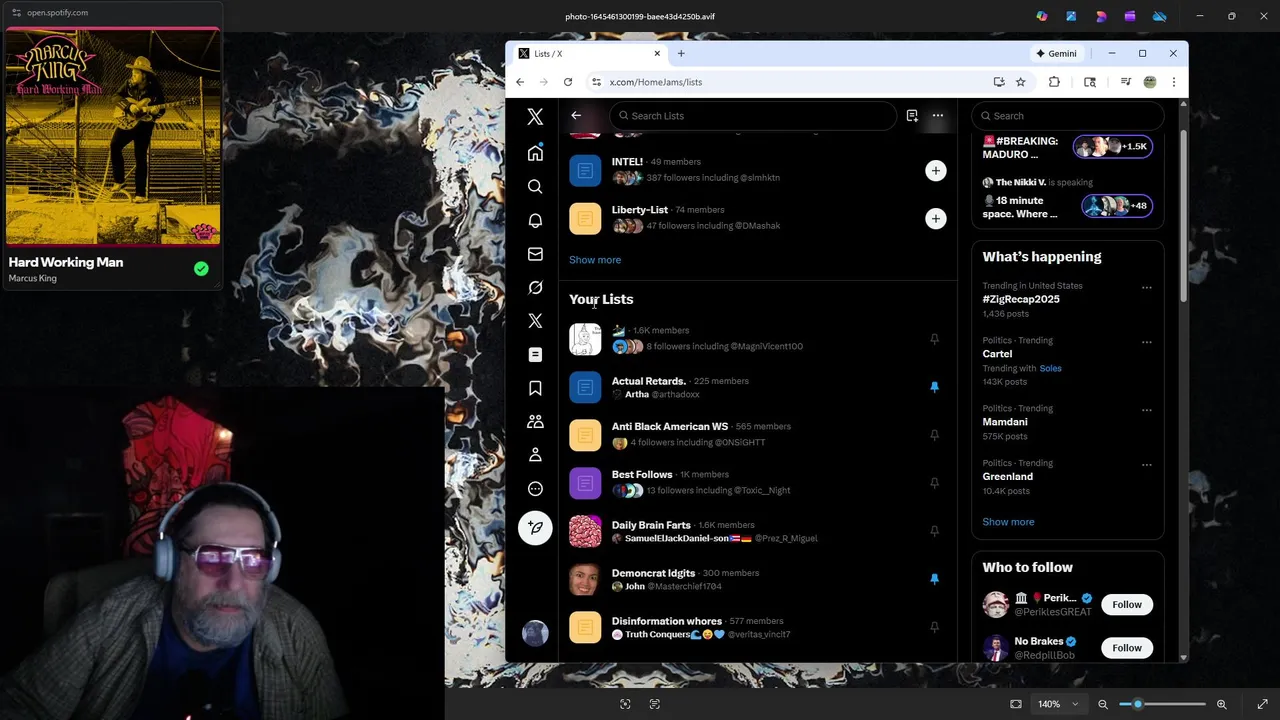The width and height of the screenshot is (1280, 720).
Task: Click the Post compose feather button
Action: click(535, 528)
